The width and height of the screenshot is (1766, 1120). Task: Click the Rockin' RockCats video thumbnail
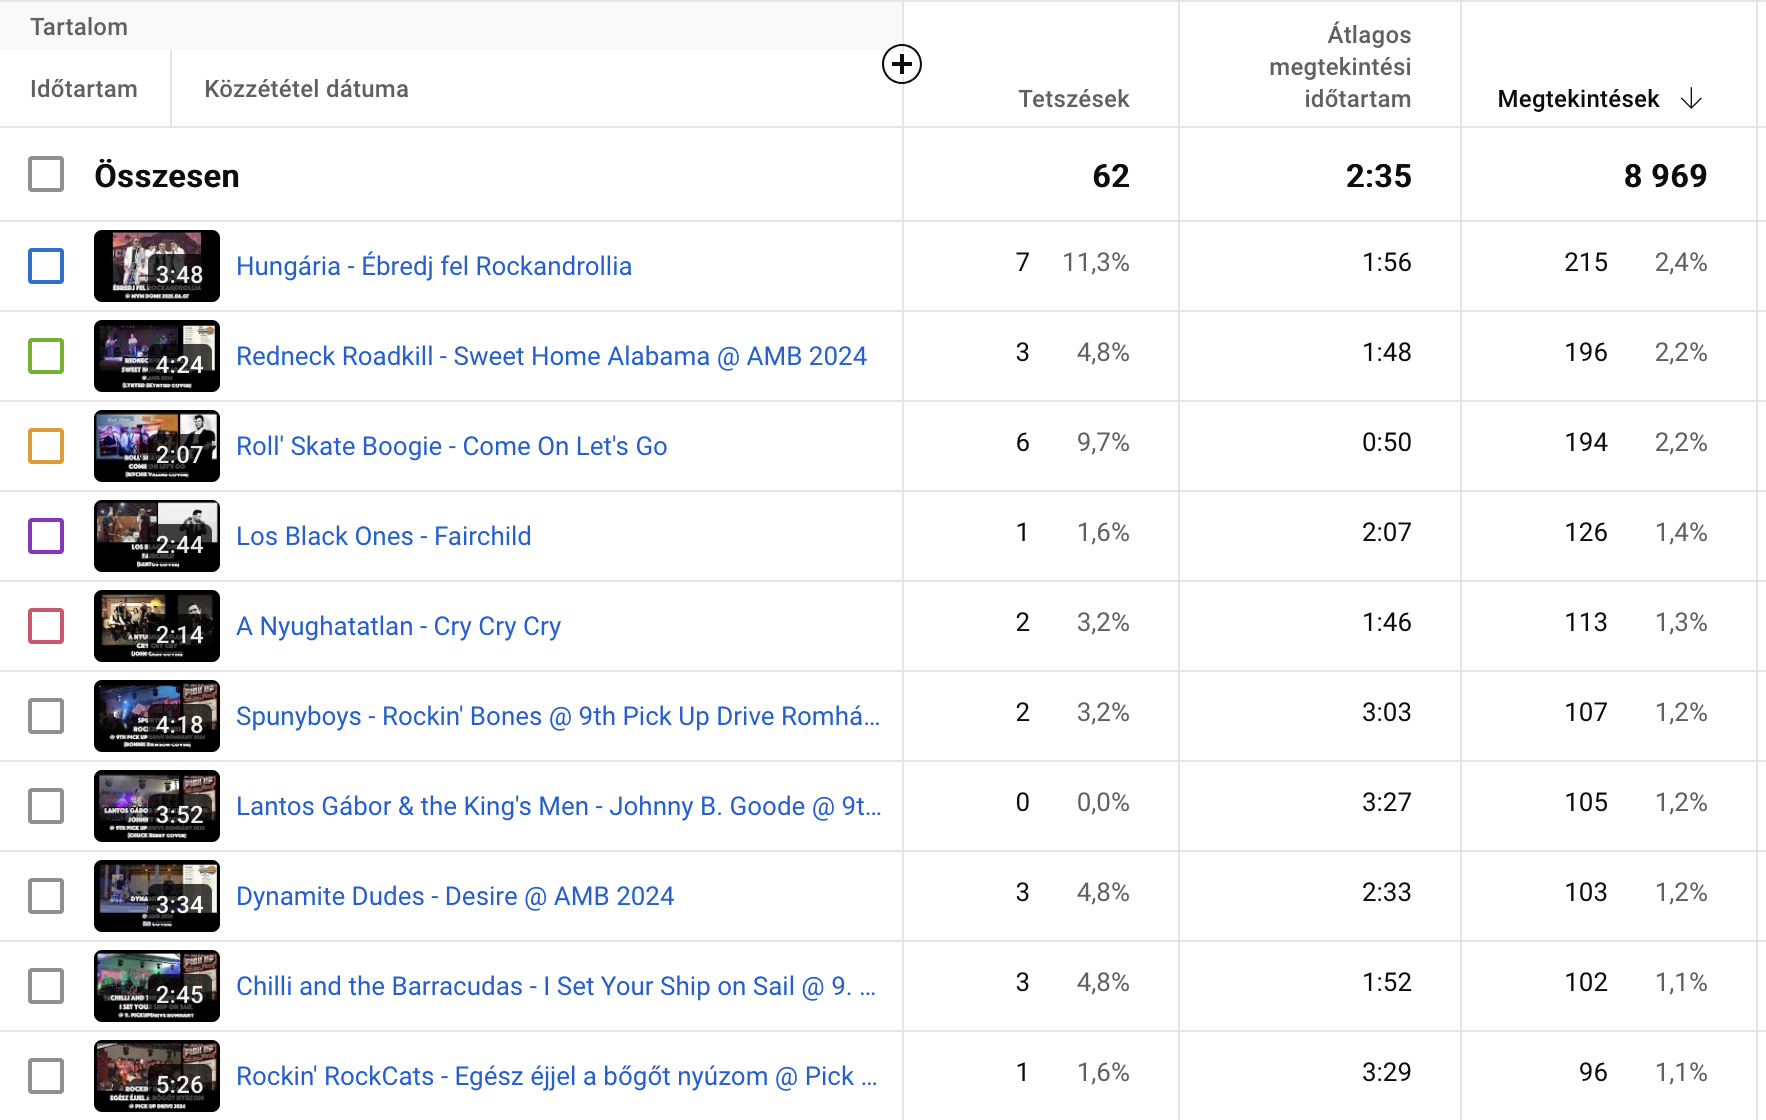[x=157, y=1076]
